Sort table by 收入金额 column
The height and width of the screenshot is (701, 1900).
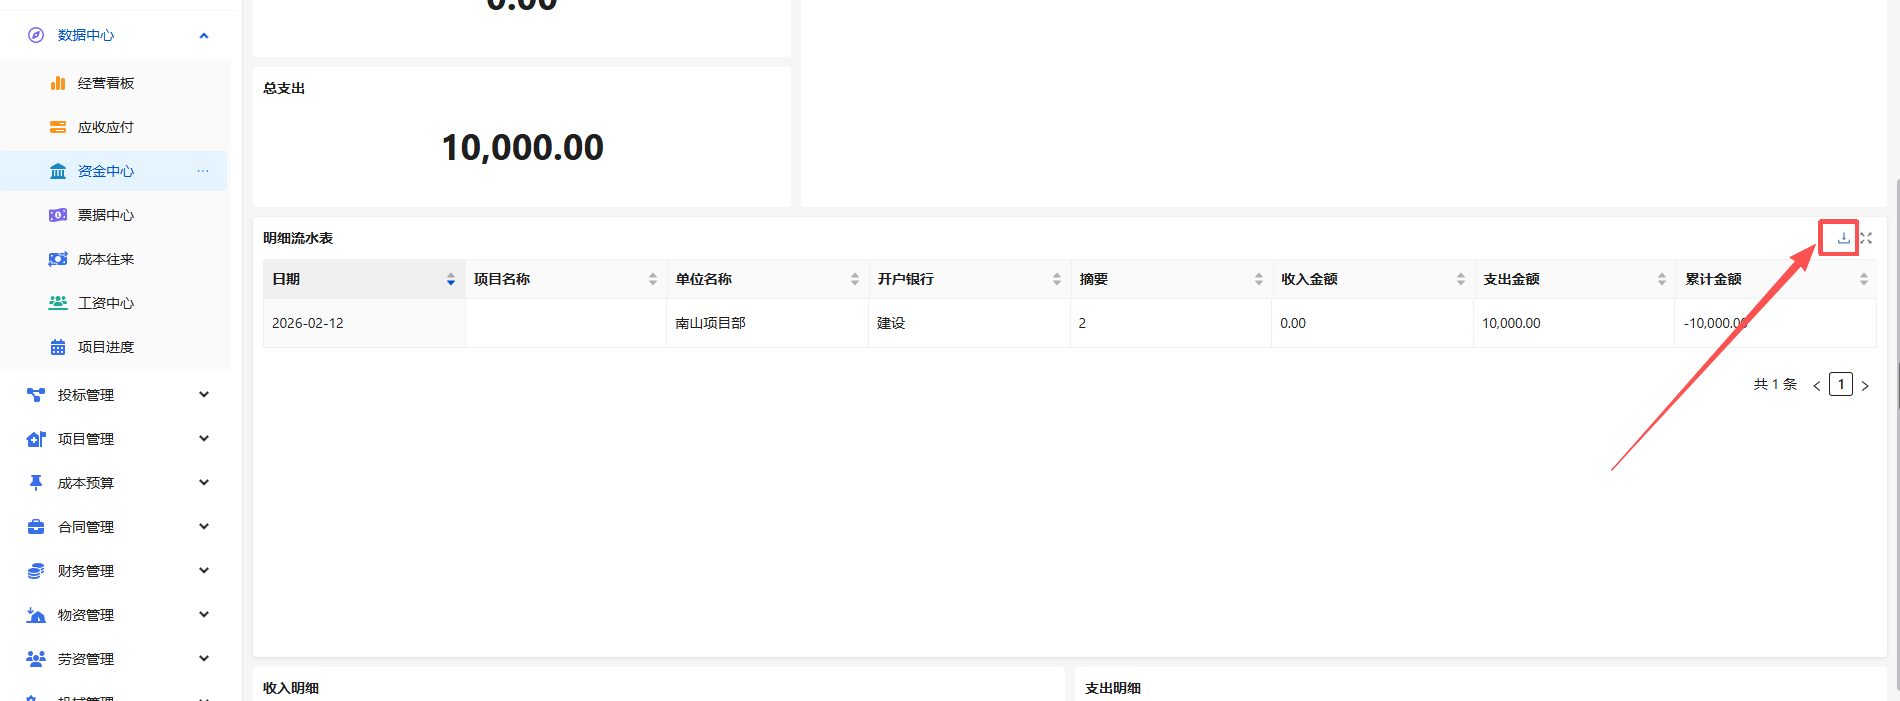click(1461, 280)
